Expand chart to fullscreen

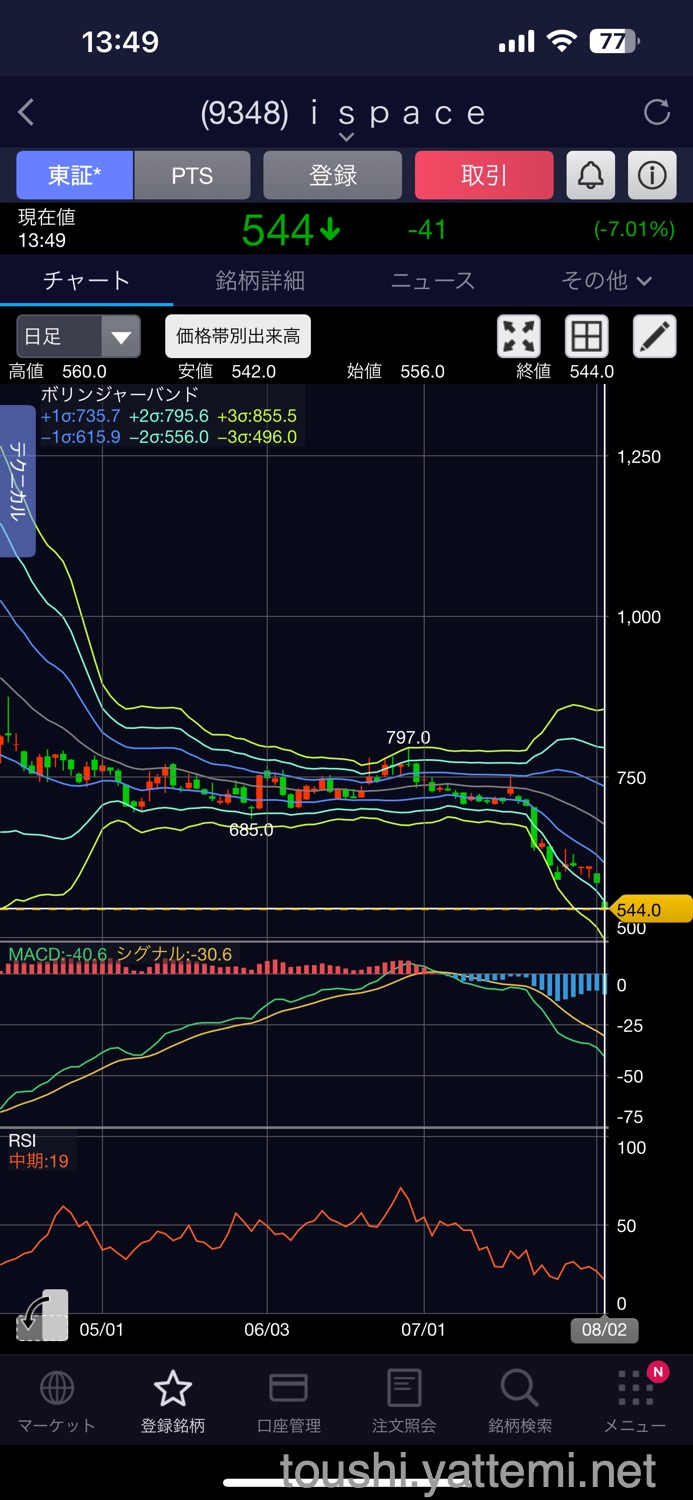pos(519,337)
